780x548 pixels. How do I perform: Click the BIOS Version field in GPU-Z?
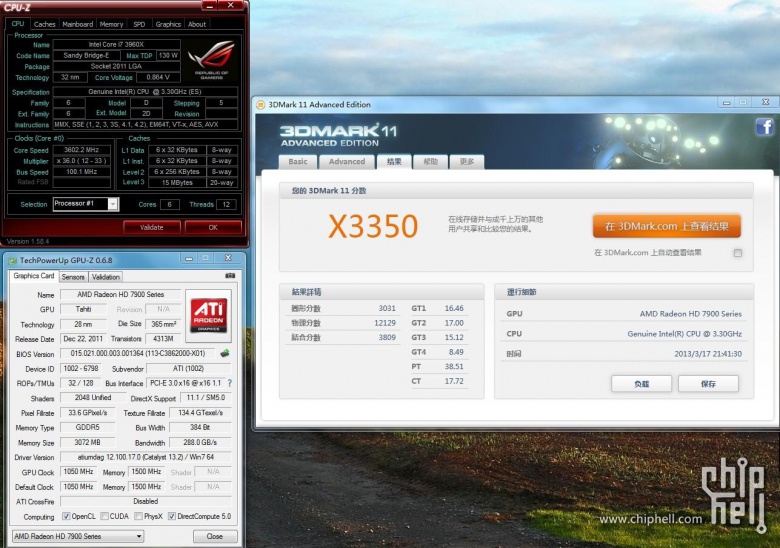pos(138,353)
